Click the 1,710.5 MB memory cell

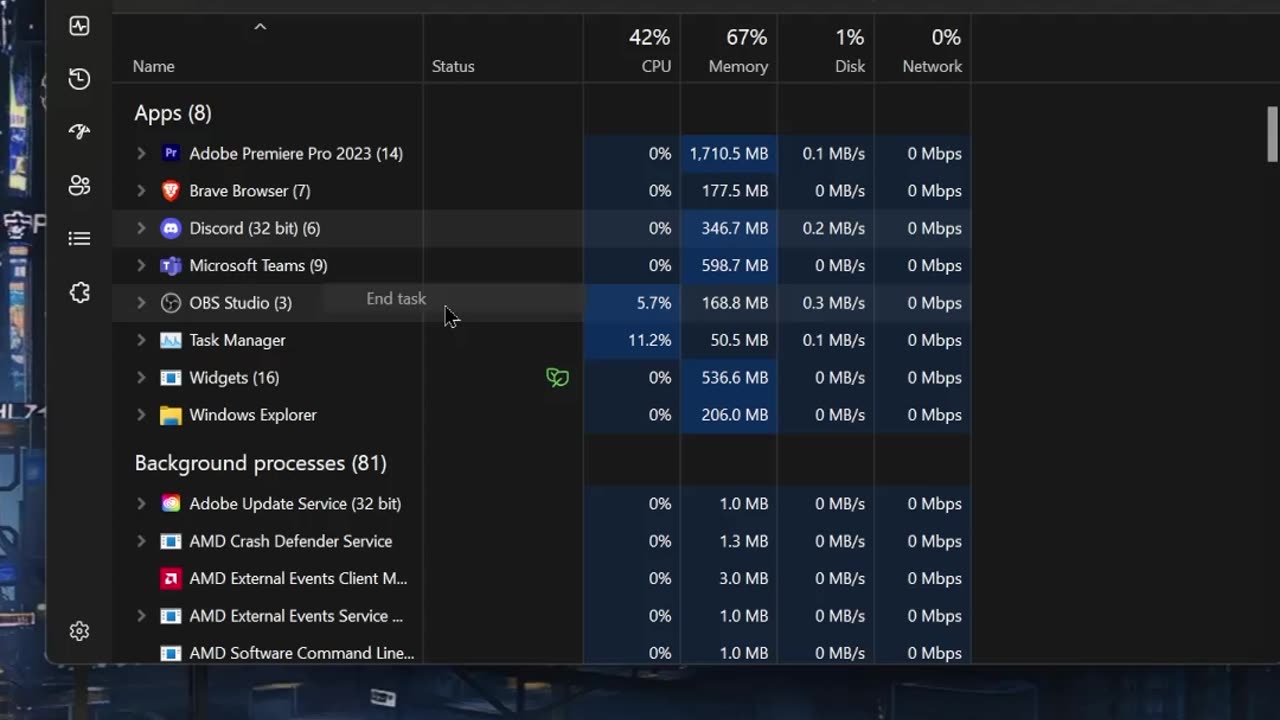(x=729, y=153)
